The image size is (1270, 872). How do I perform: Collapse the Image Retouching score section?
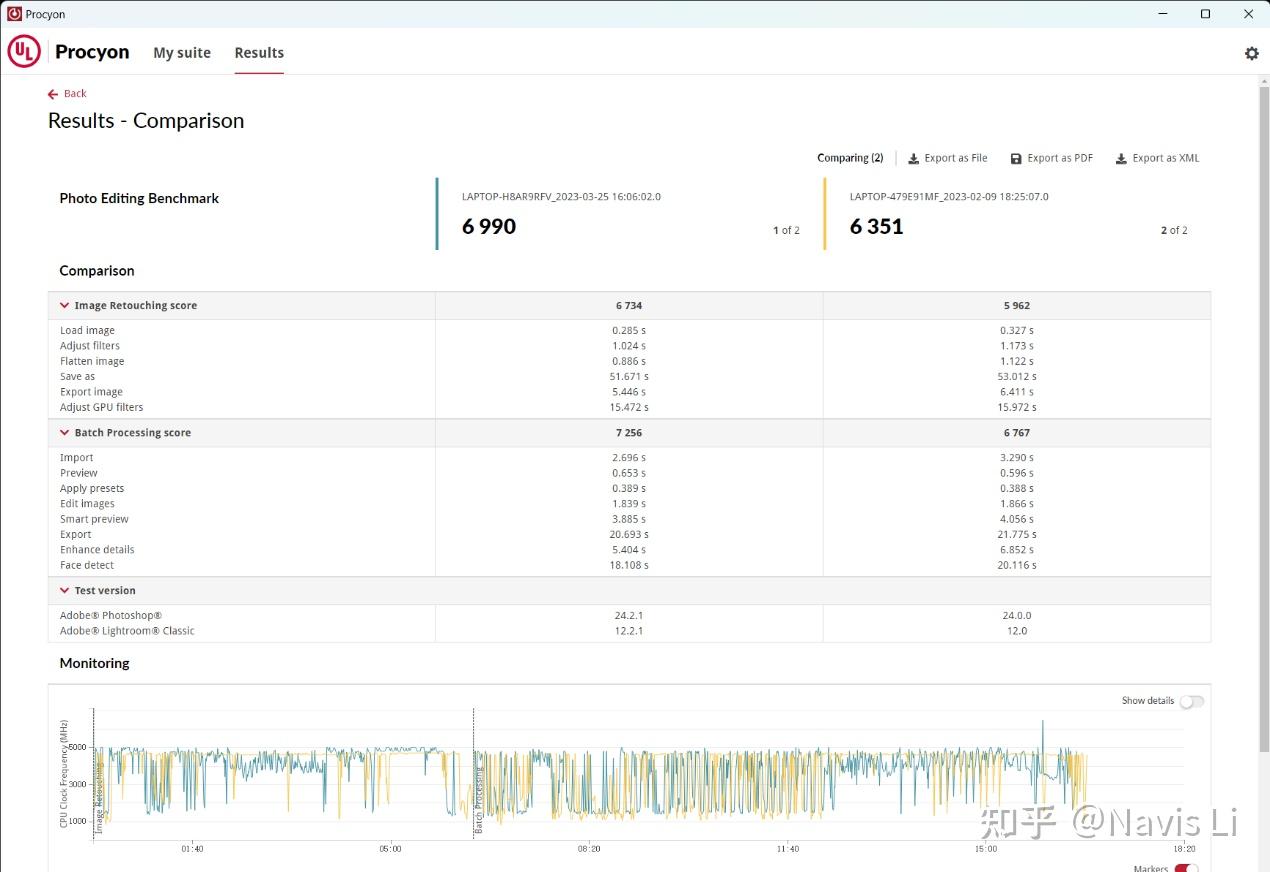coord(64,306)
